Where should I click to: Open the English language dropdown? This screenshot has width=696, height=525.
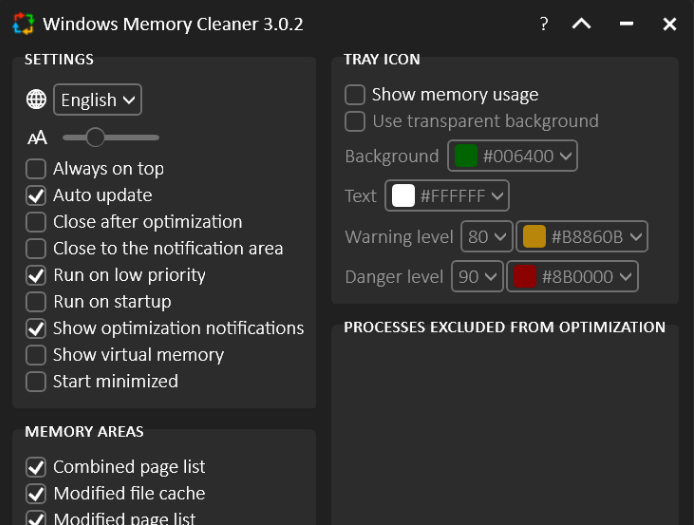[x=97, y=100]
